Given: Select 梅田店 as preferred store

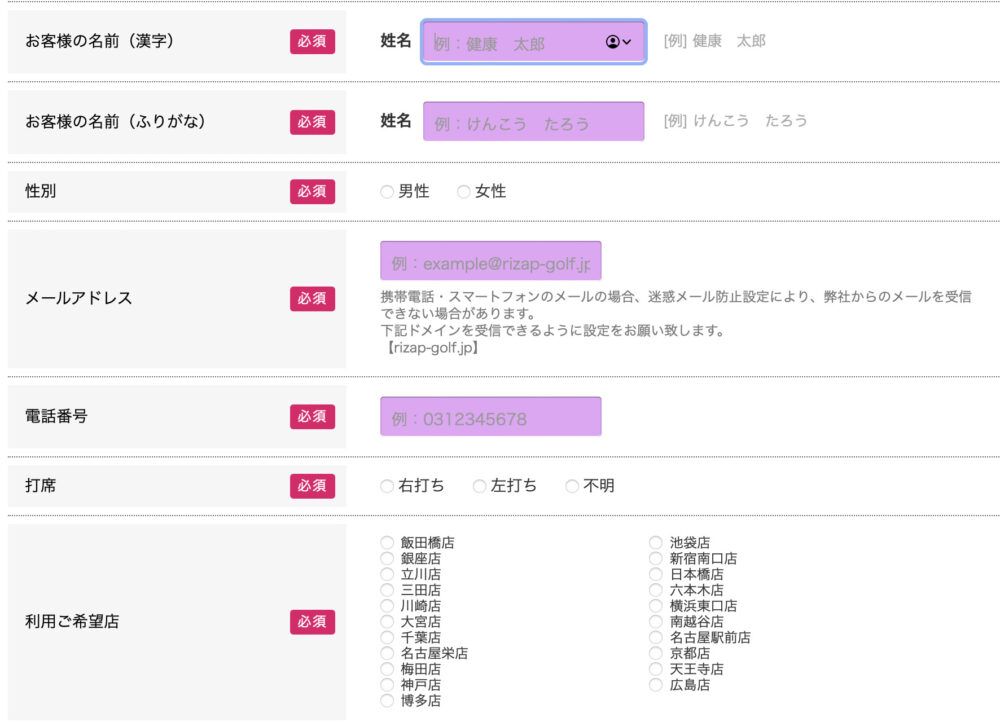Looking at the screenshot, I should 386,669.
